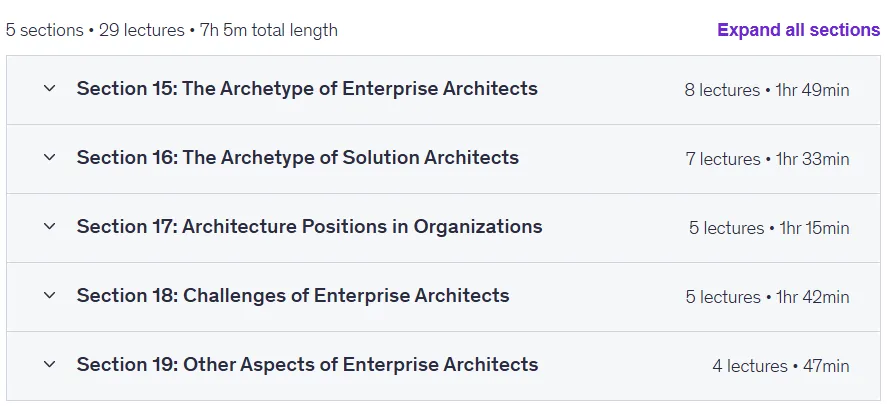
Task: Click the Expand all sections link
Action: (799, 29)
